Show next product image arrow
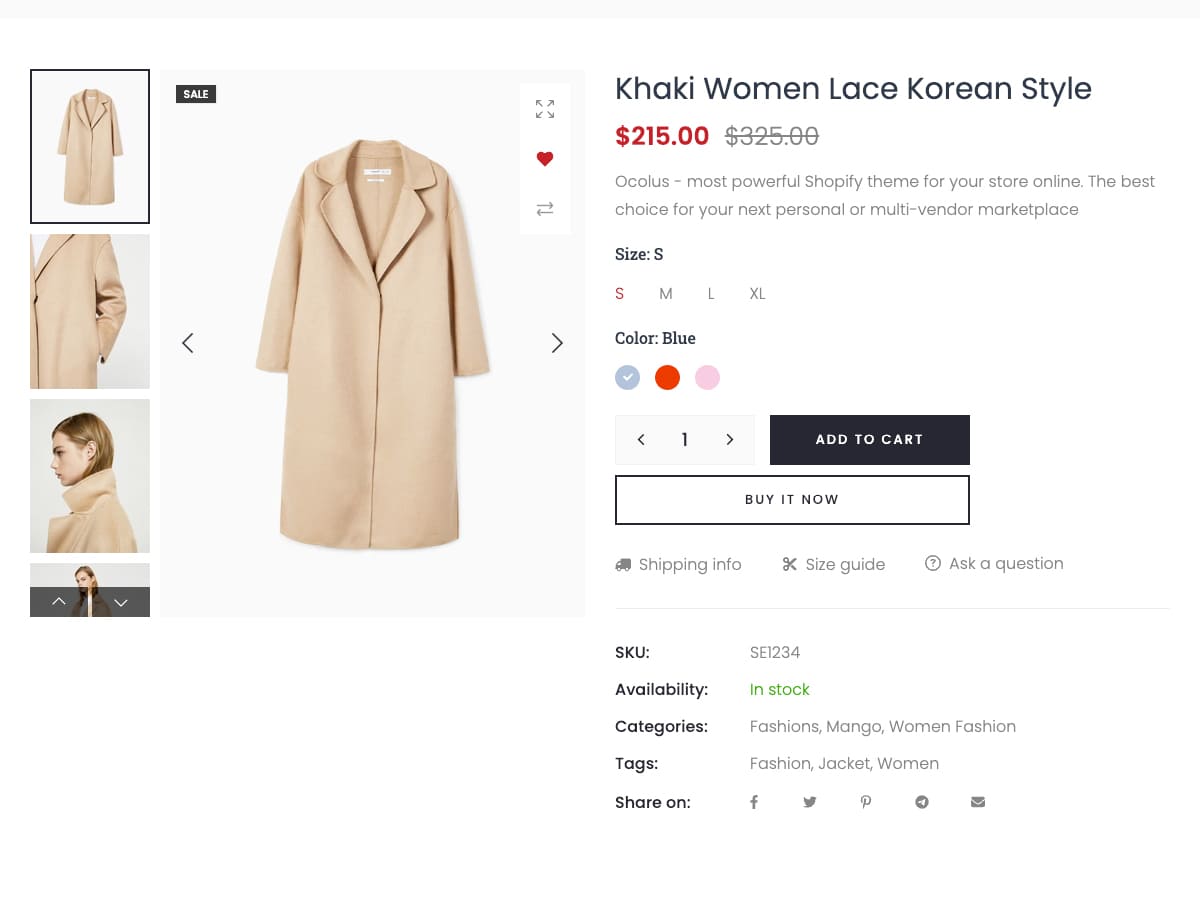 point(557,343)
